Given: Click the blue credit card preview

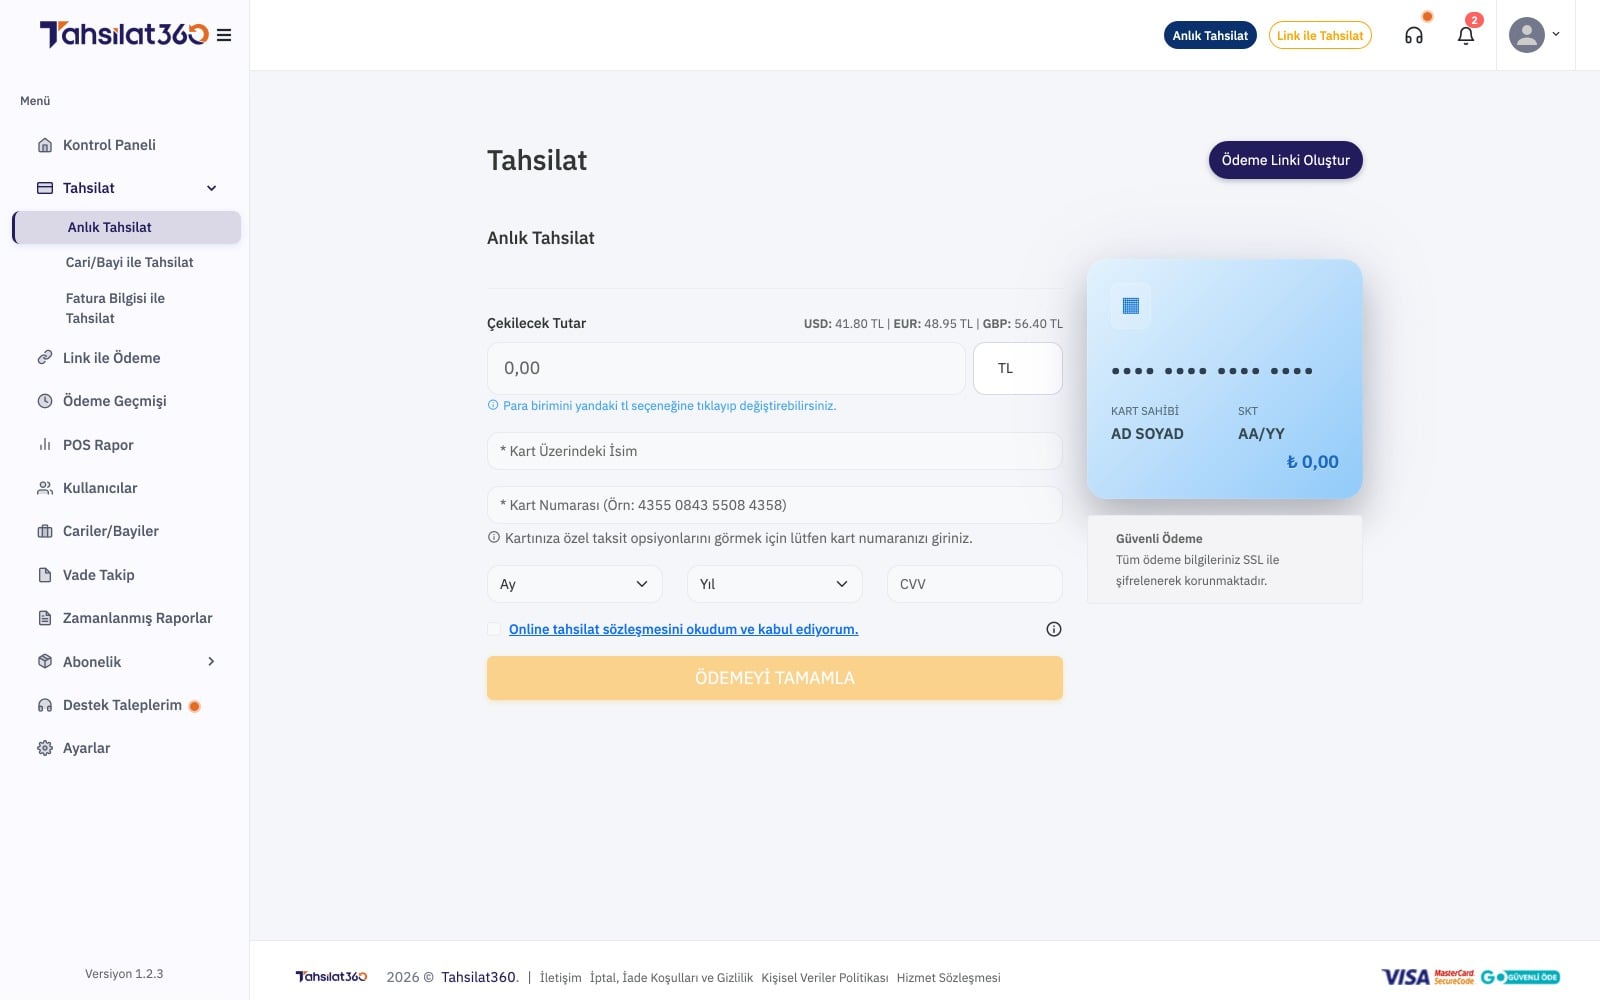Looking at the screenshot, I should (x=1224, y=379).
